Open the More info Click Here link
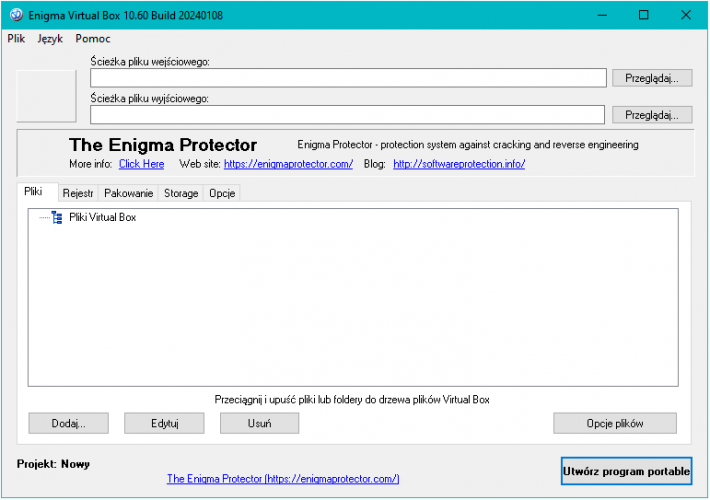Image resolution: width=710 pixels, height=500 pixels. [141, 164]
